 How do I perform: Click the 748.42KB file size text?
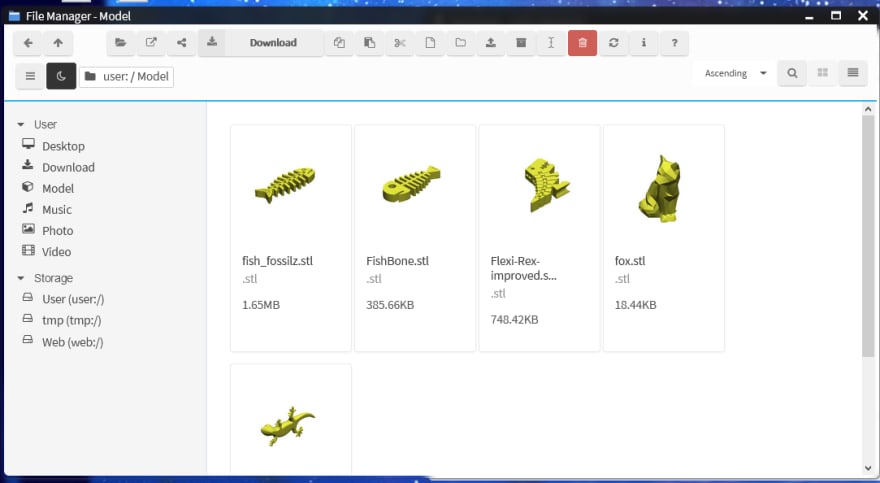click(x=514, y=320)
